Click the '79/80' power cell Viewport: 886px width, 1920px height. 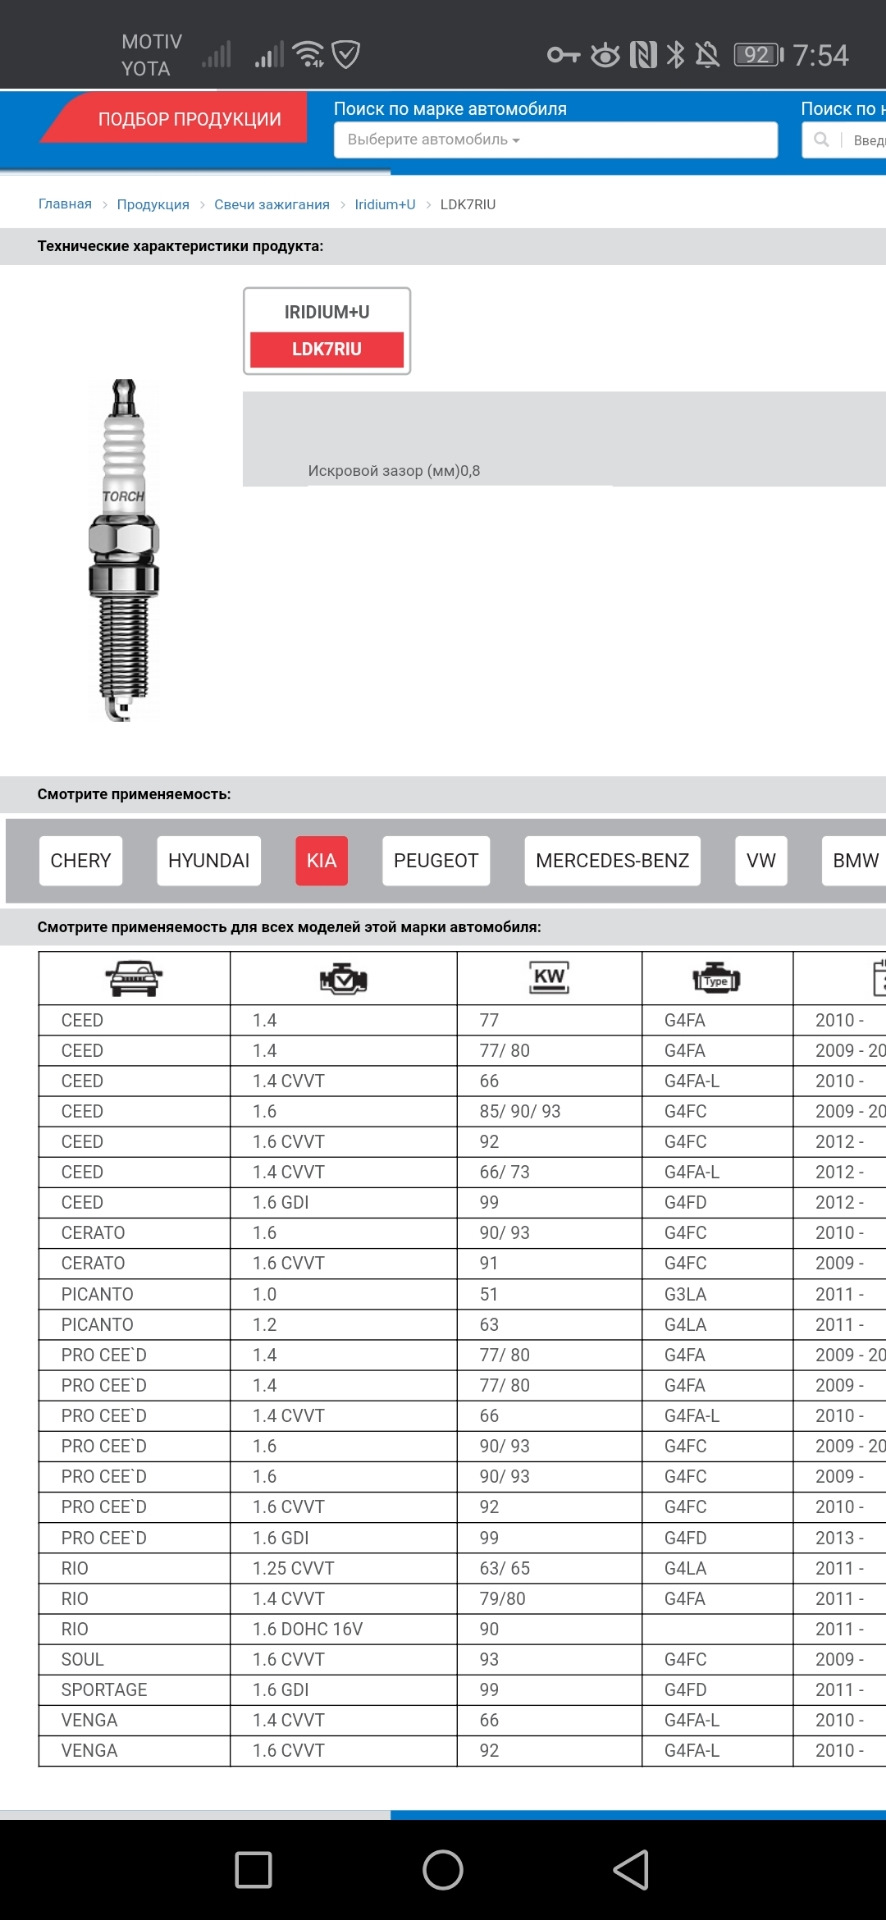[x=549, y=1599]
